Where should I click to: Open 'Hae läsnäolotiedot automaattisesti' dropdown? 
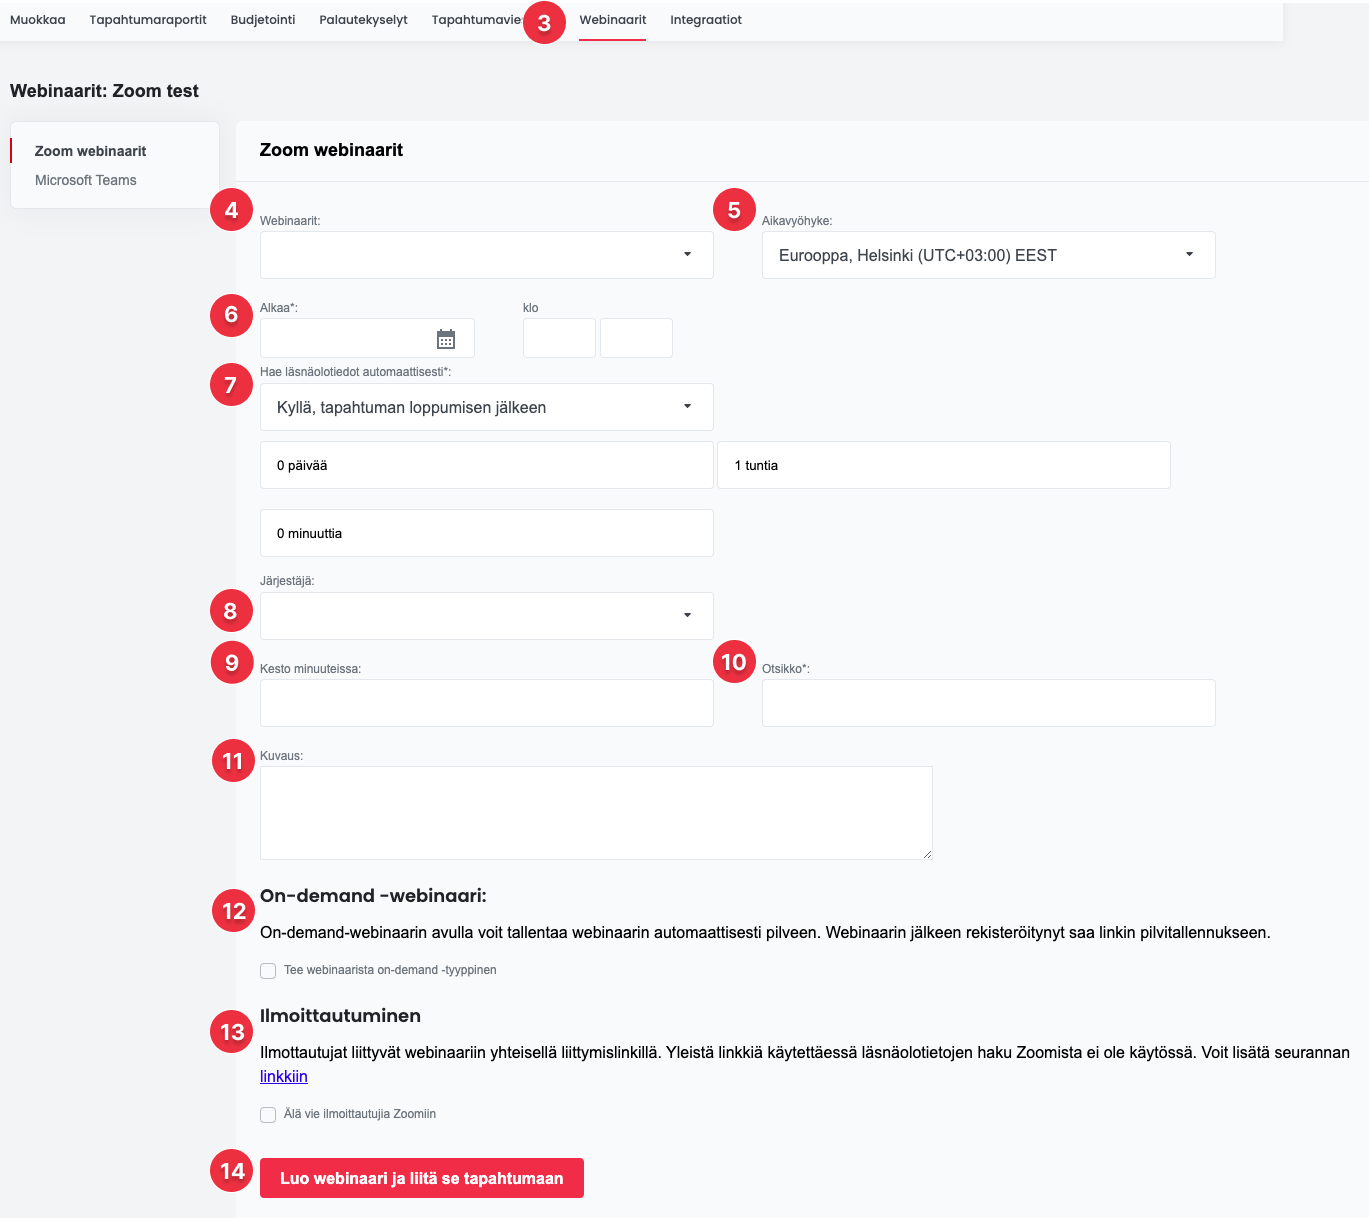click(487, 407)
